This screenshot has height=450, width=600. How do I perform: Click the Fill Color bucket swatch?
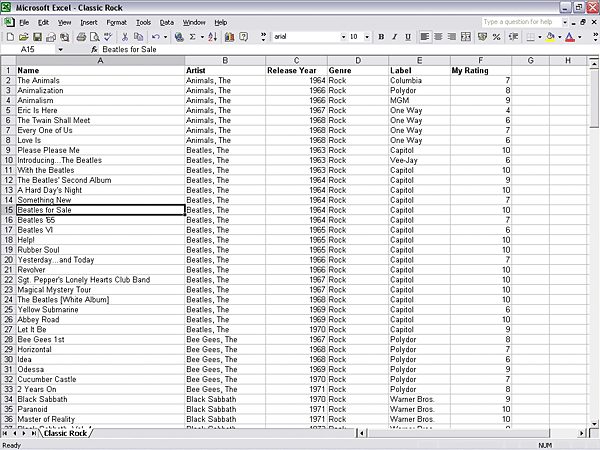(x=551, y=37)
